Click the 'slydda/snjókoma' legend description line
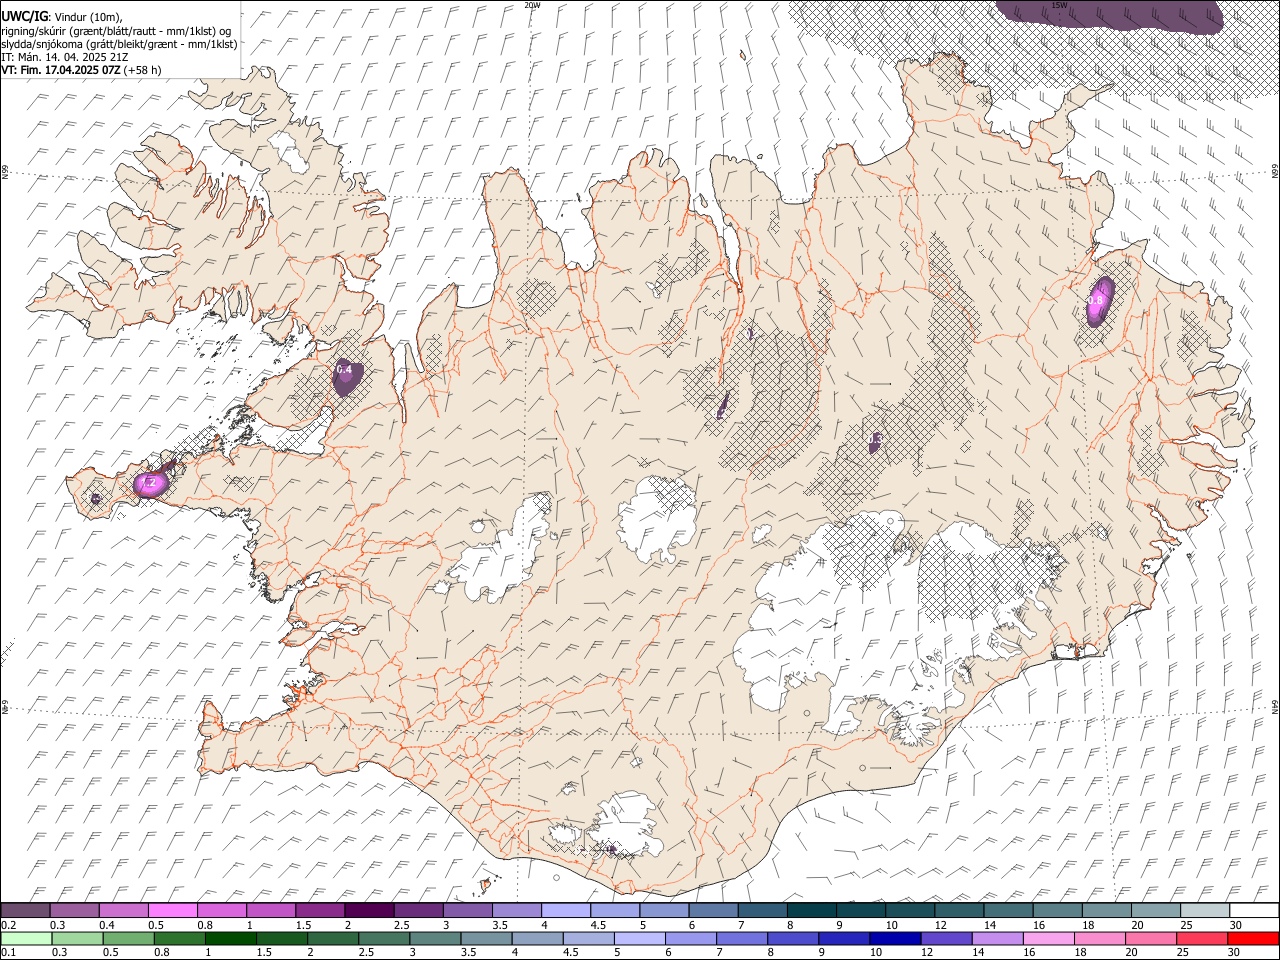Image resolution: width=1280 pixels, height=960 pixels. click(119, 43)
